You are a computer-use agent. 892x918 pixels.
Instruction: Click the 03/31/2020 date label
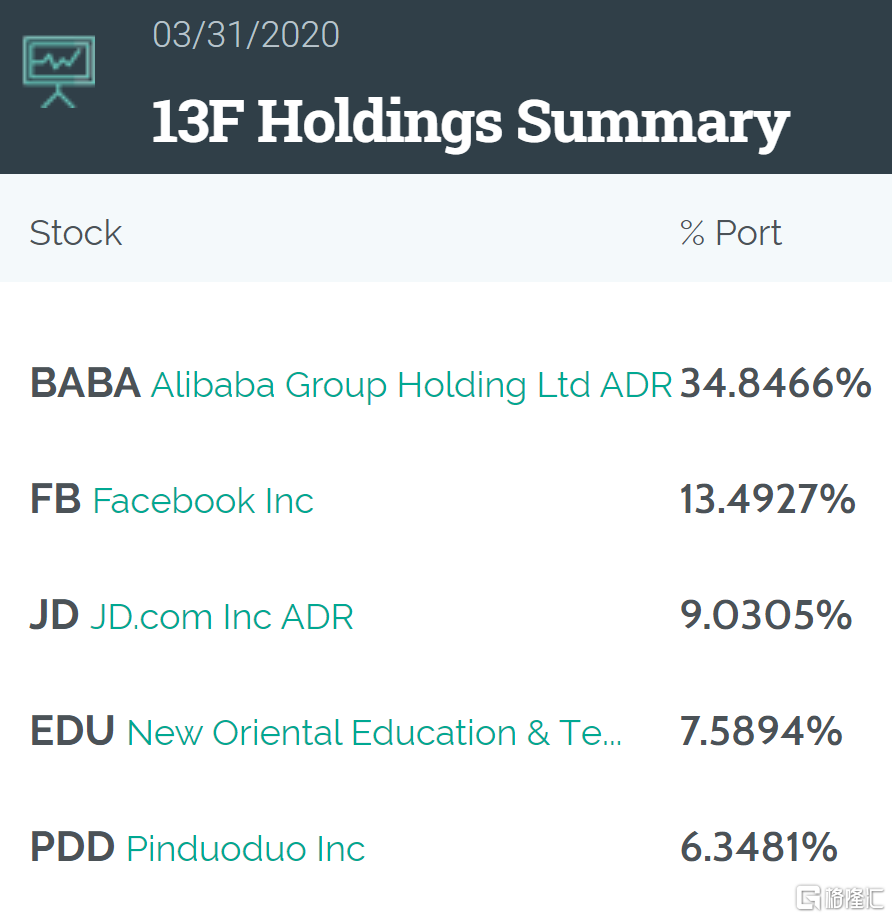pyautogui.click(x=246, y=36)
